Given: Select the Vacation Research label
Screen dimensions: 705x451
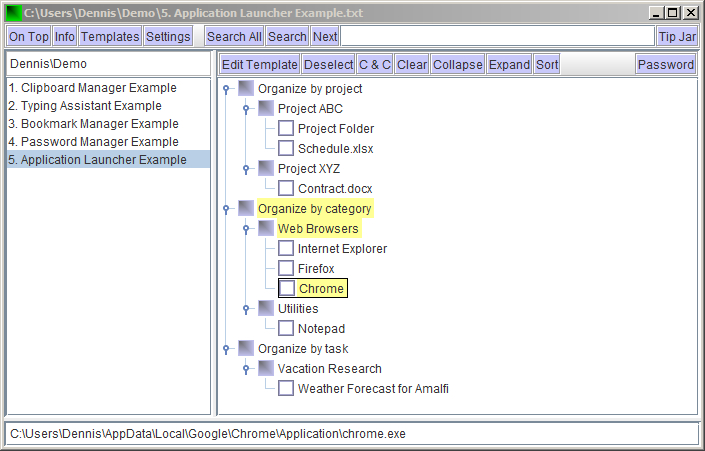Looking at the screenshot, I should click(x=330, y=369).
